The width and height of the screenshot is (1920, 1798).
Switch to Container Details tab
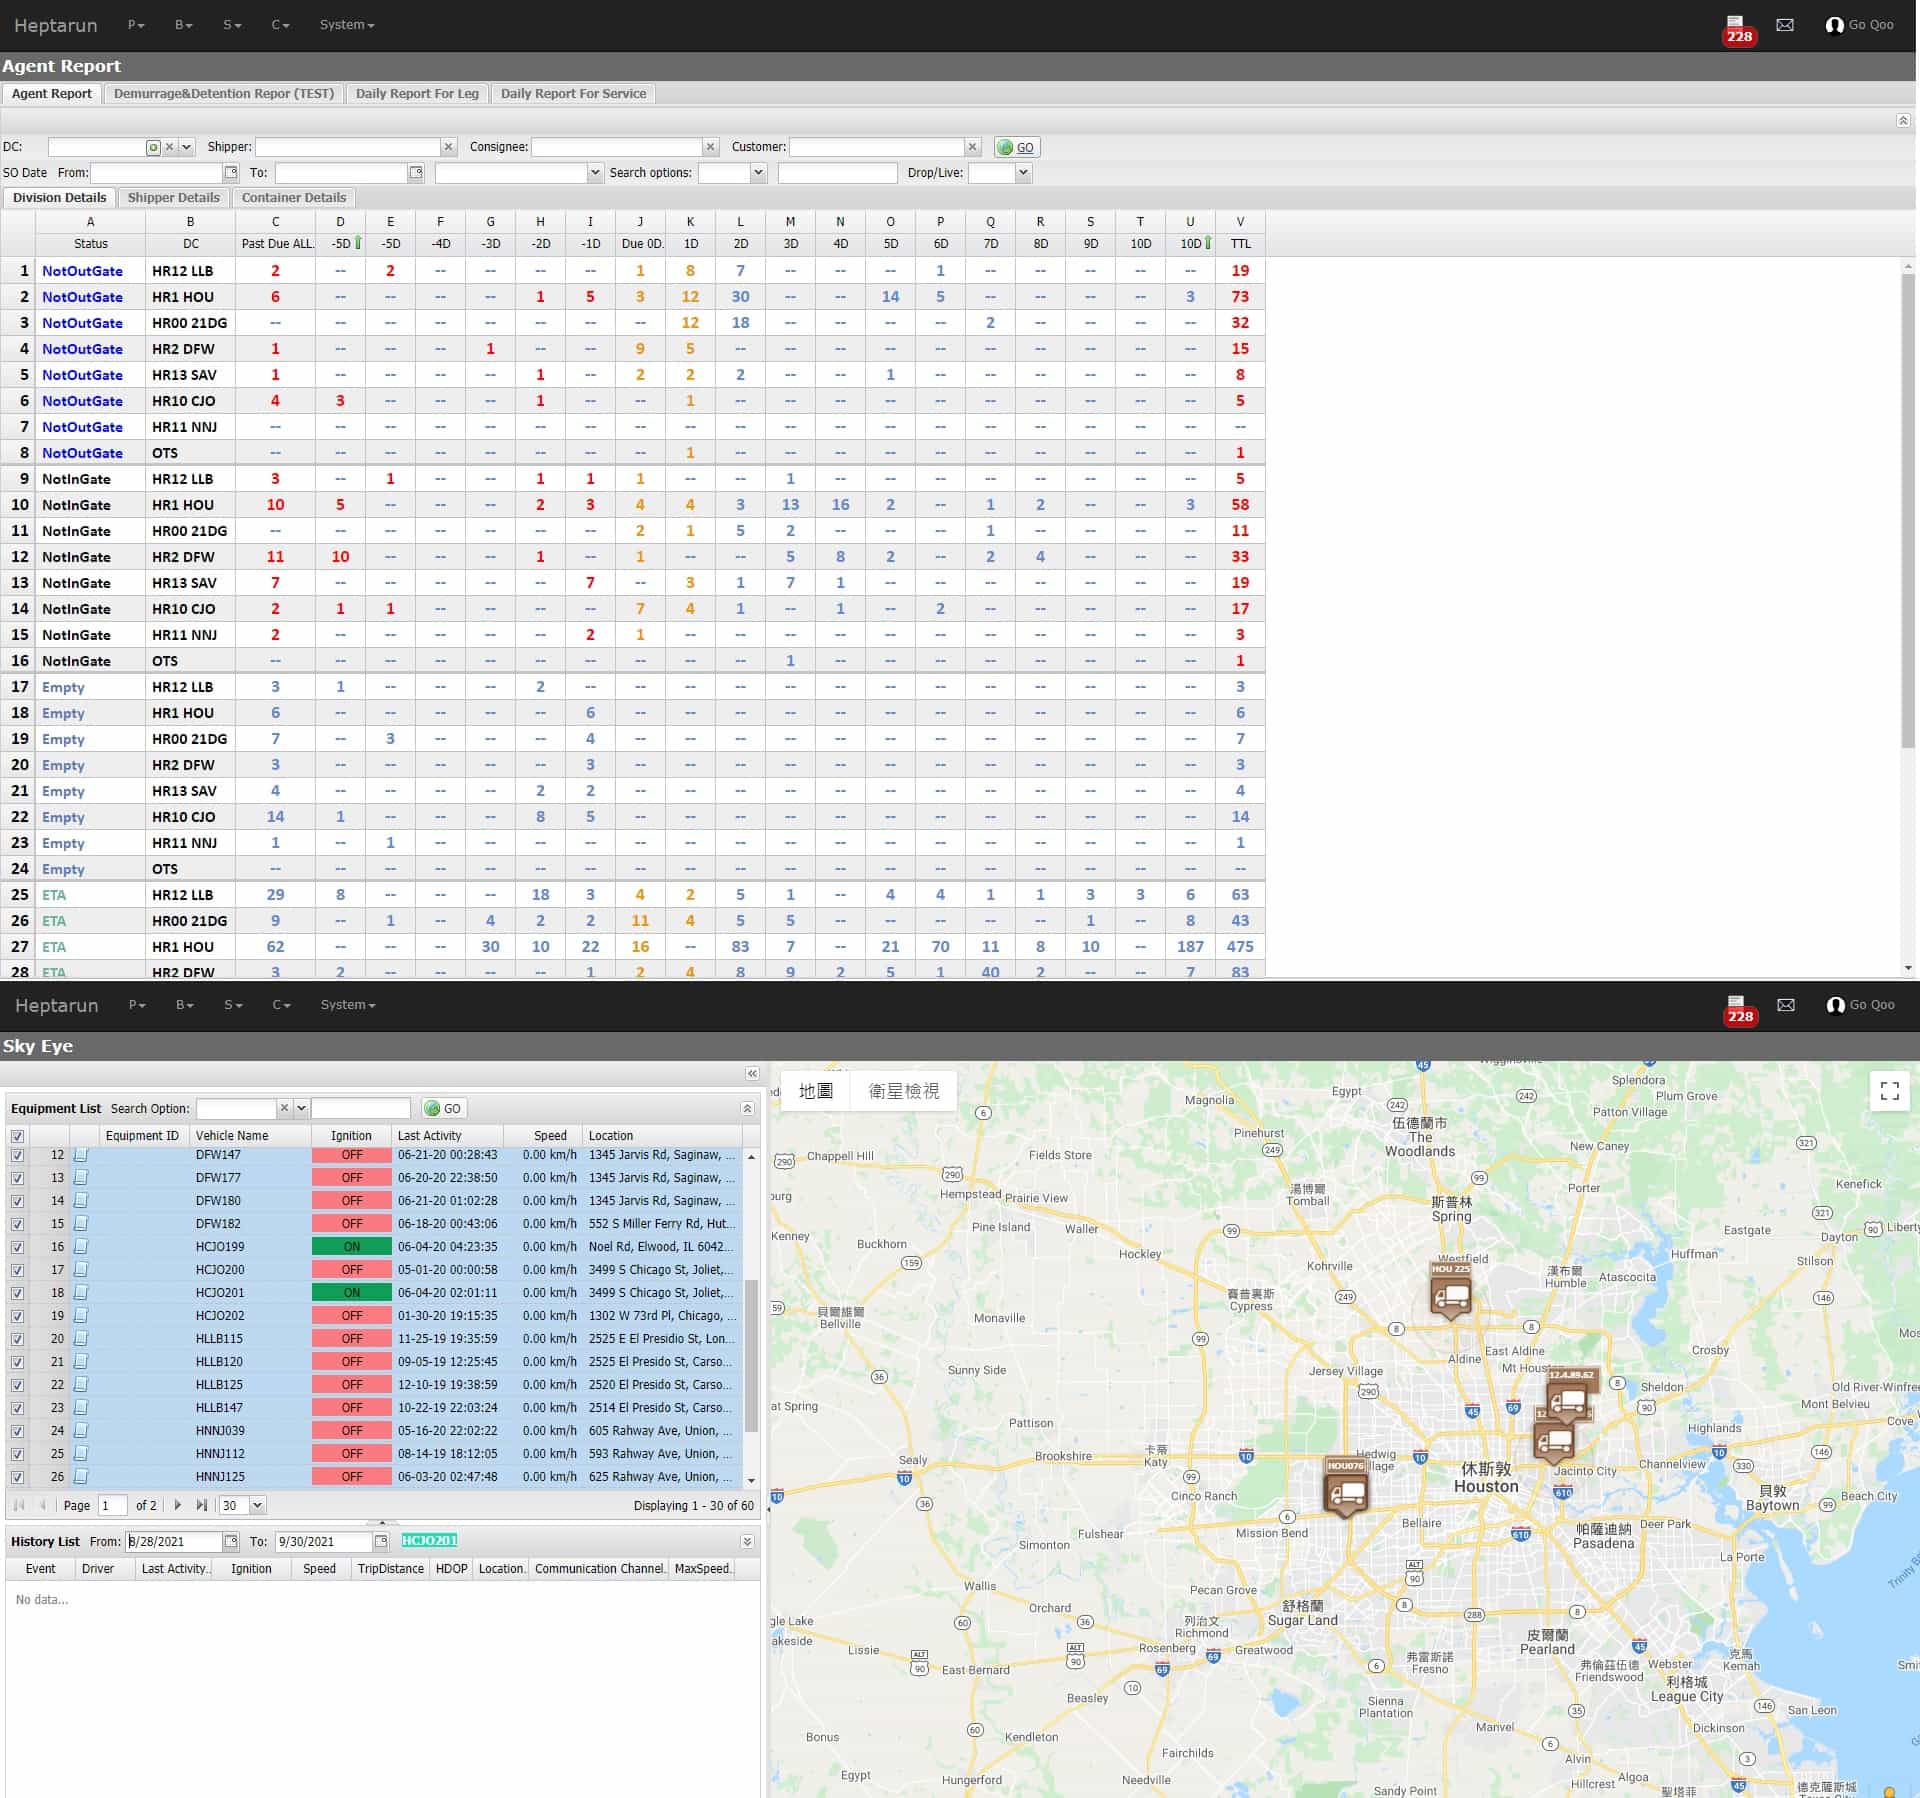294,198
